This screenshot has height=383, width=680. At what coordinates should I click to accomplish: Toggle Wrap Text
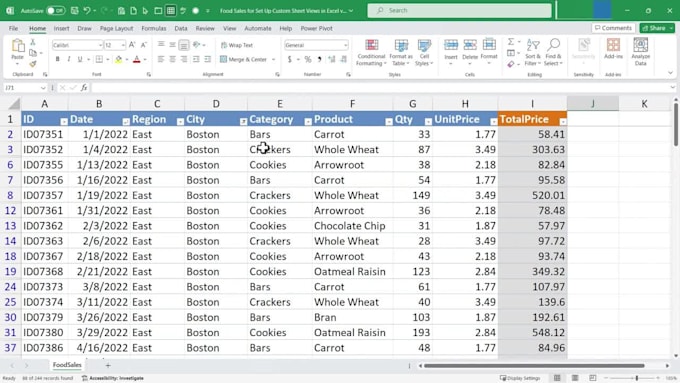point(237,45)
